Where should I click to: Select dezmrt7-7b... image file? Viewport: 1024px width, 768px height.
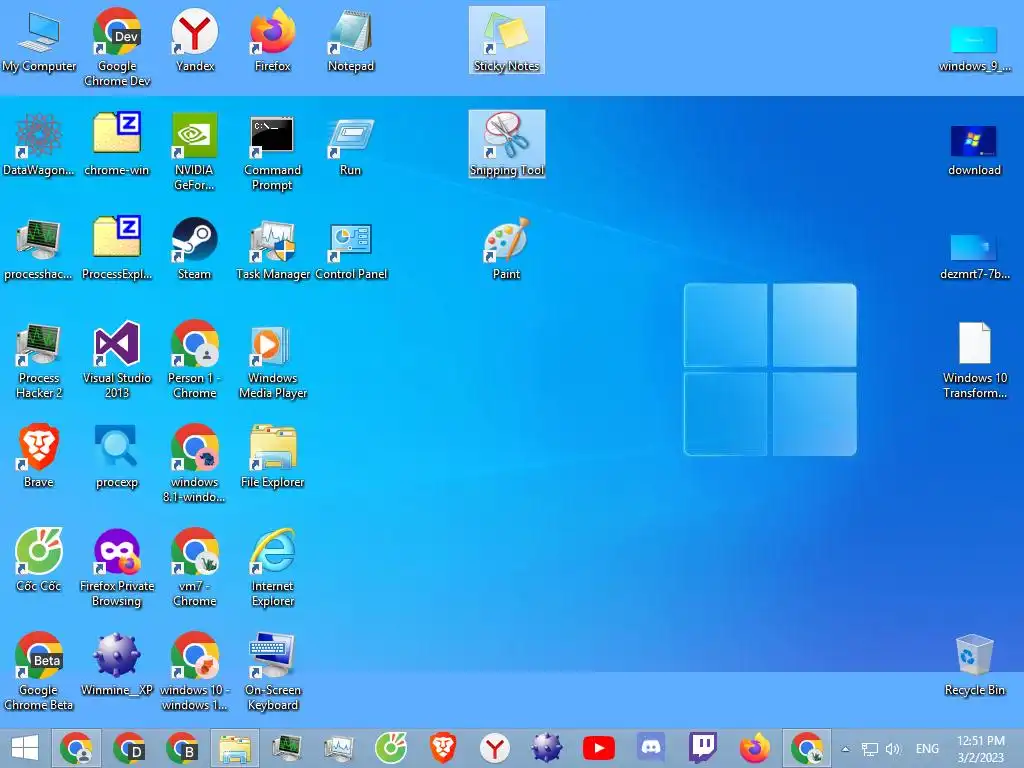pos(974,257)
